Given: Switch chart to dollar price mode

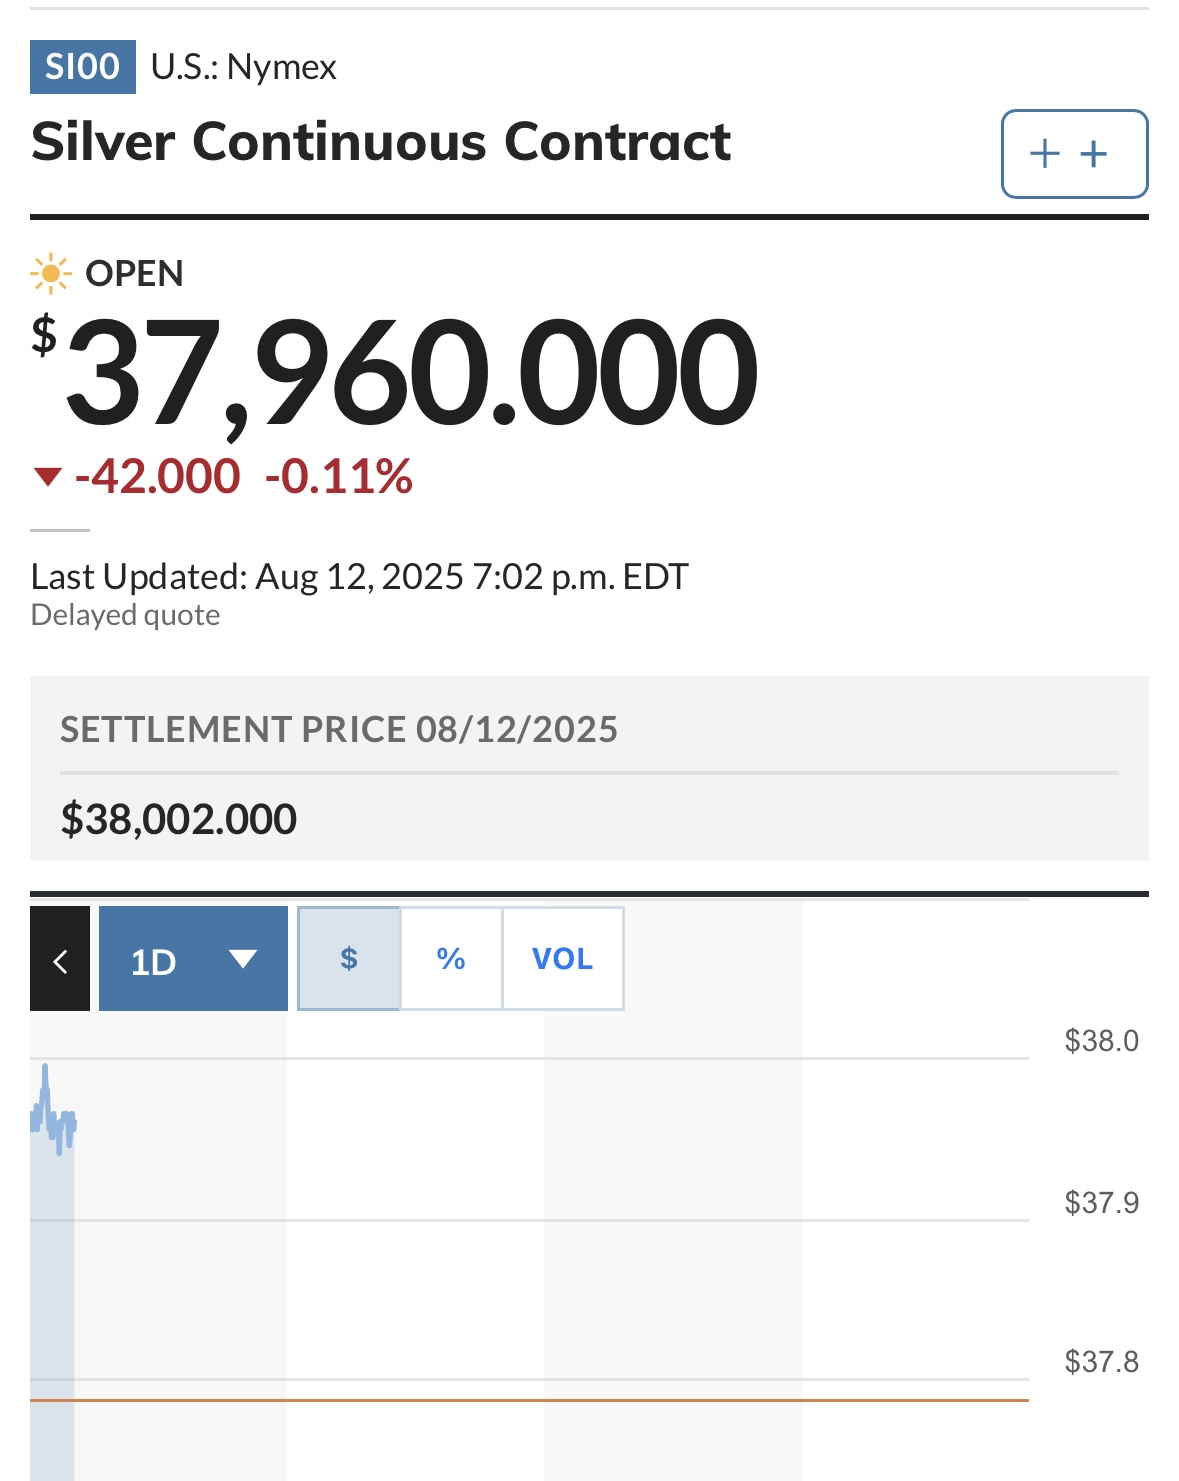Looking at the screenshot, I should tap(349, 959).
